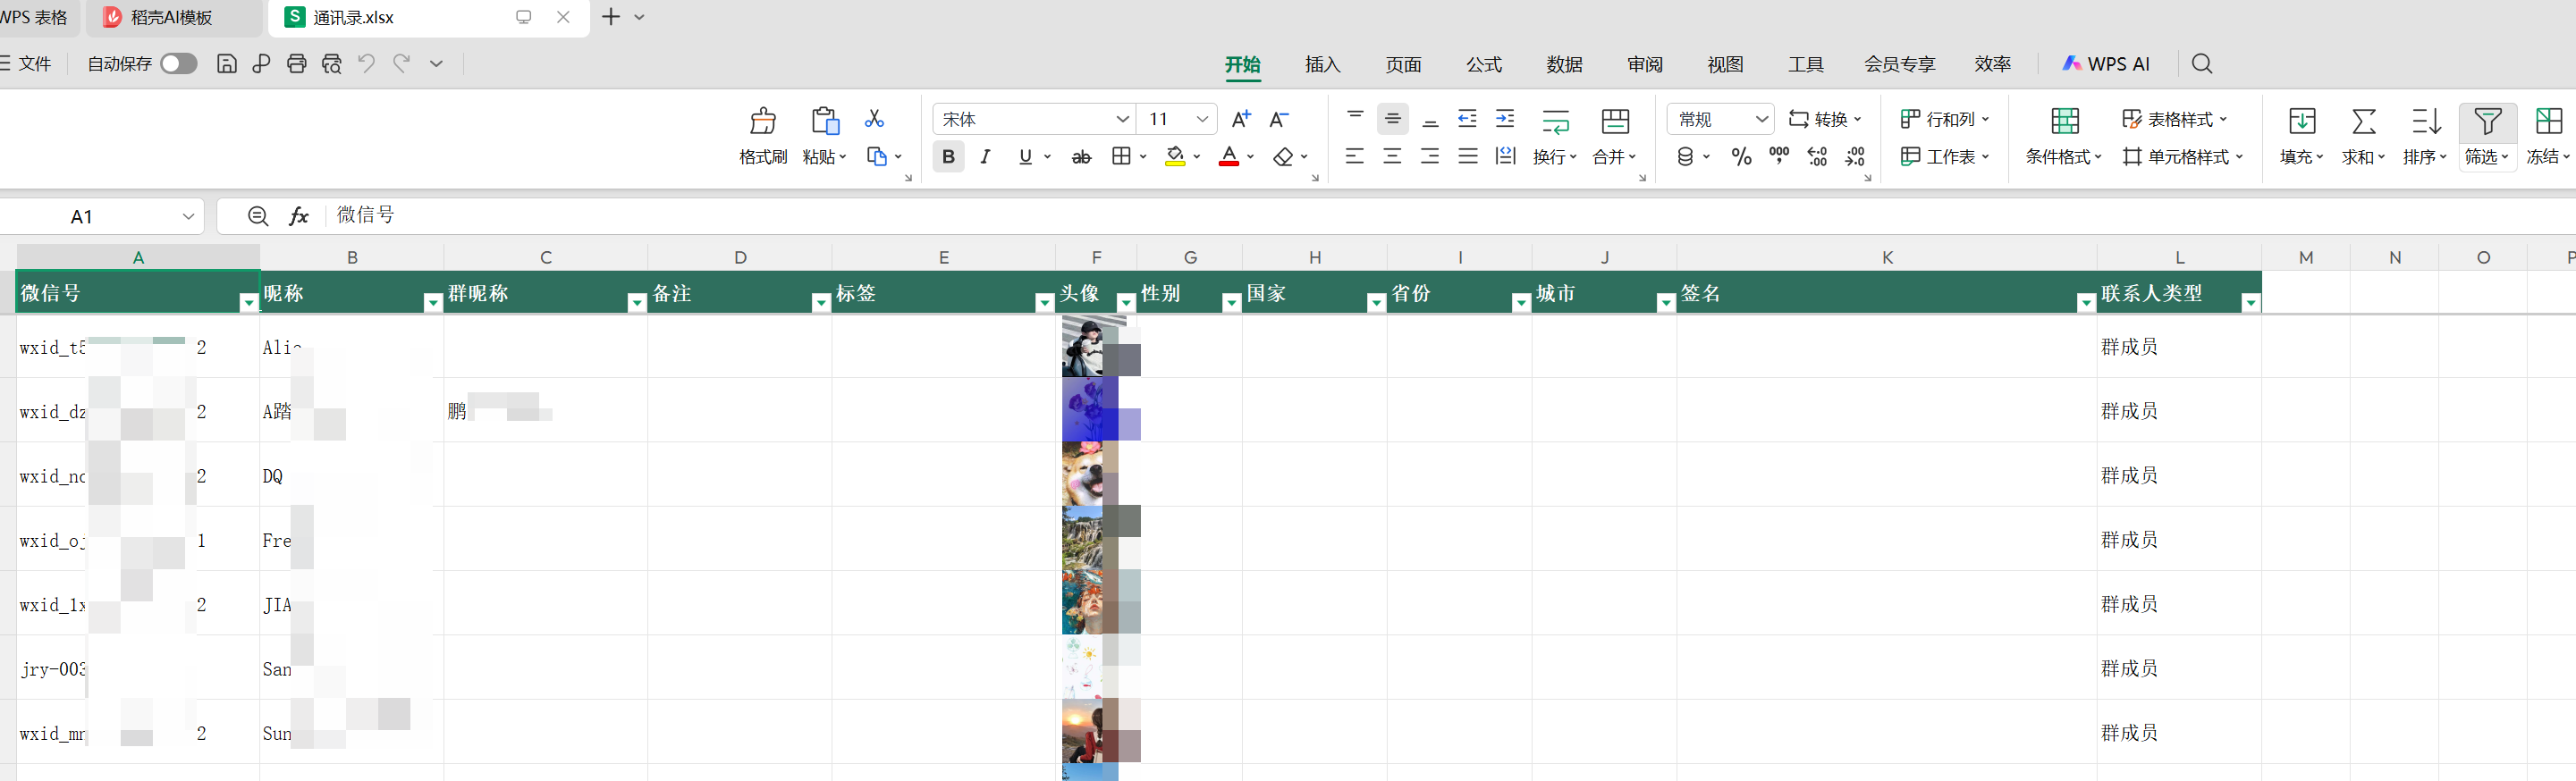Click the increase indent icon
Screen dimensions: 2576x781
point(1505,119)
